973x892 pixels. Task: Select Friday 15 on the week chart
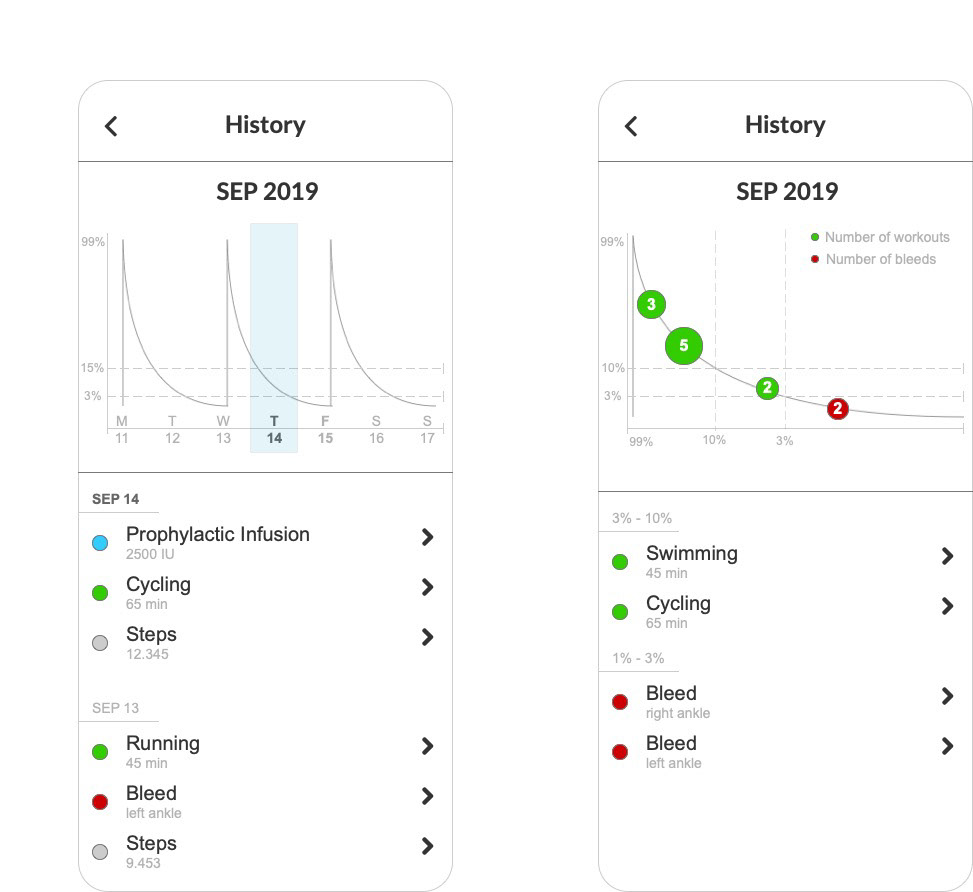tap(325, 430)
